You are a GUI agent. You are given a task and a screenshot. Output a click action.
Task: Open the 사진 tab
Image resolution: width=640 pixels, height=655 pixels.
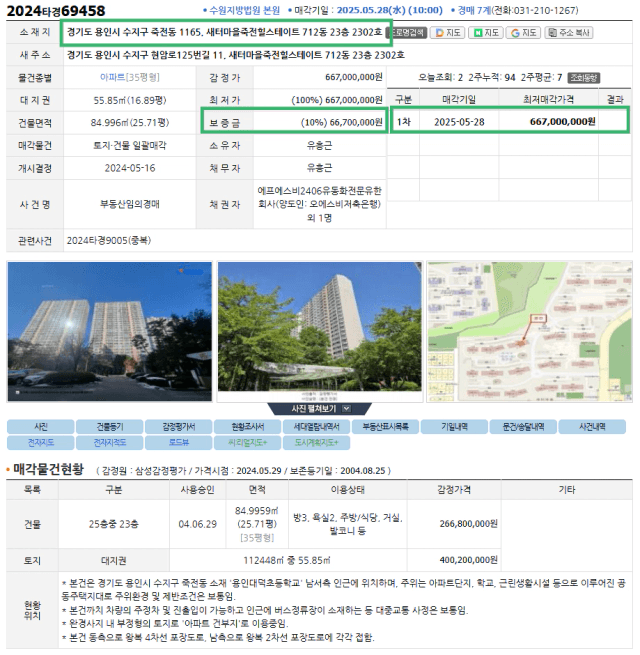[41, 427]
